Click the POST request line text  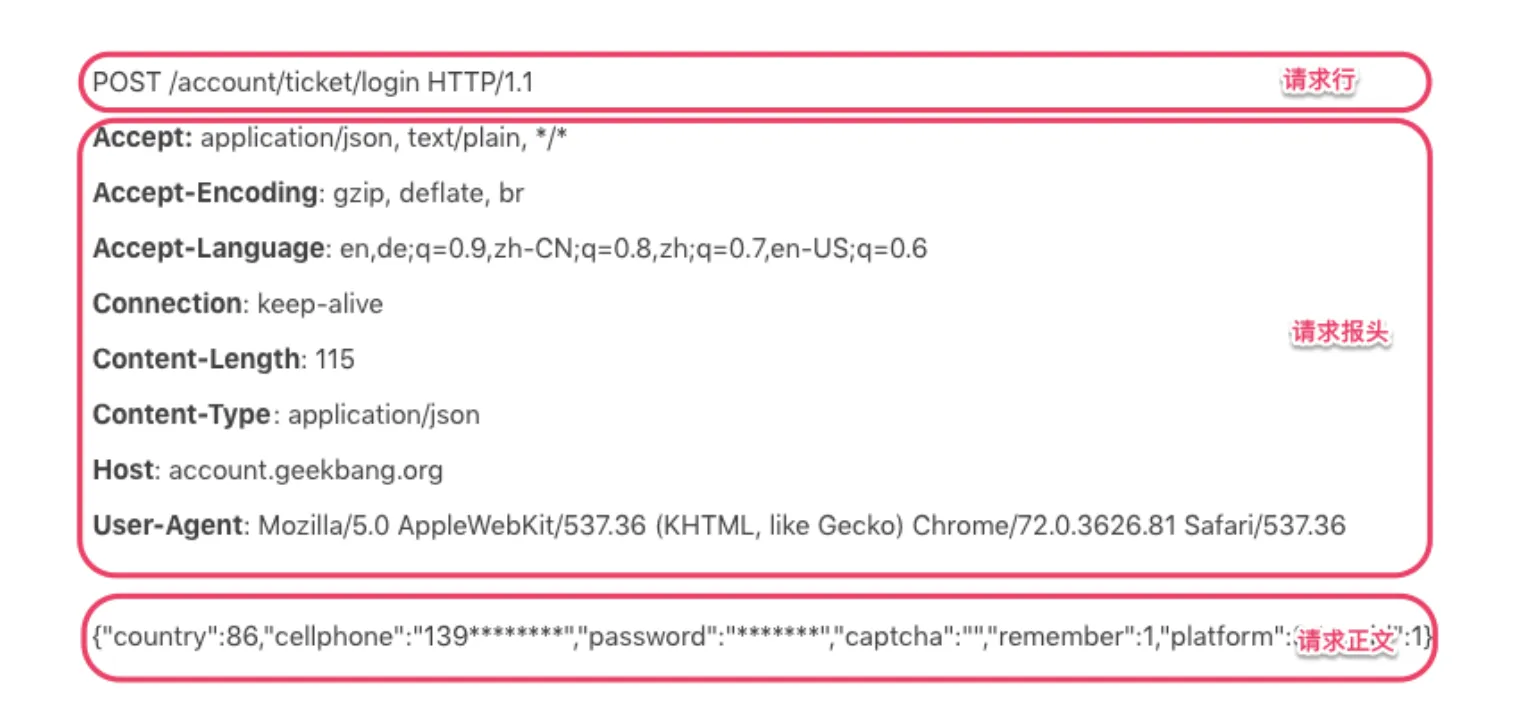(x=312, y=82)
